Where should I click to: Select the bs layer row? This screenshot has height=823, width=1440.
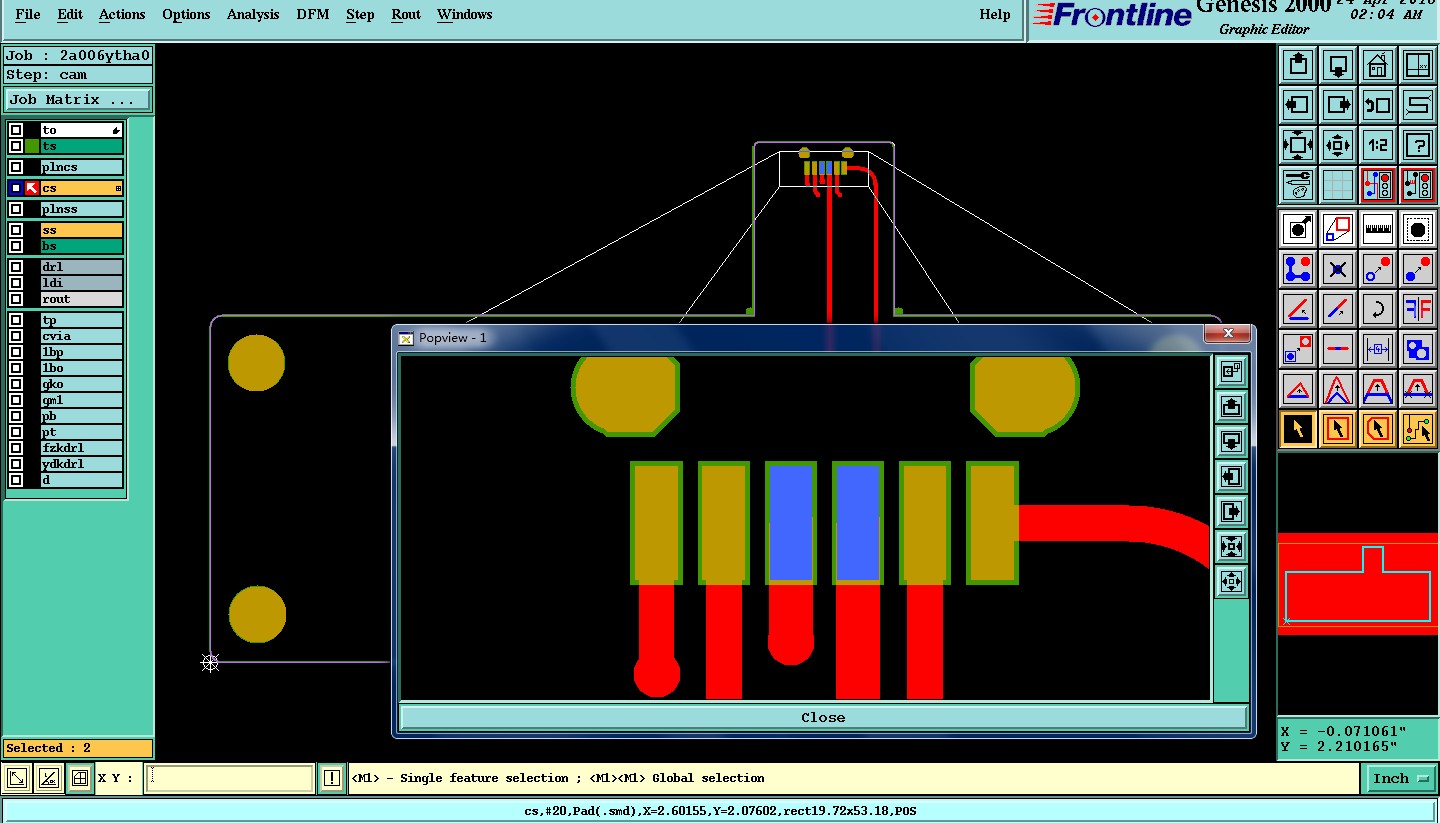[x=81, y=246]
